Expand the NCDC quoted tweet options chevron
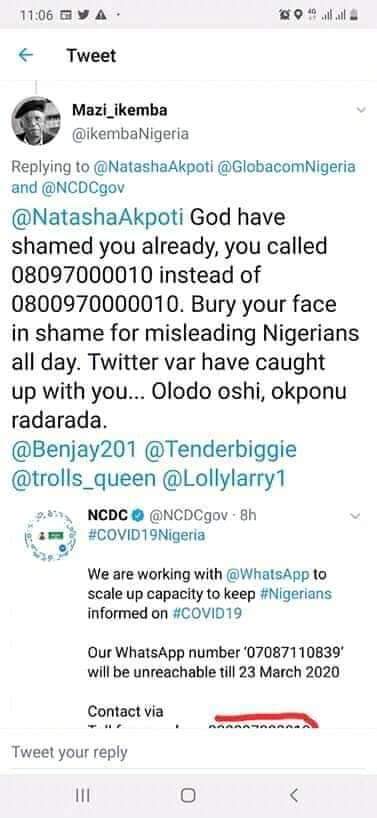This screenshot has height=818, width=377. tap(355, 516)
